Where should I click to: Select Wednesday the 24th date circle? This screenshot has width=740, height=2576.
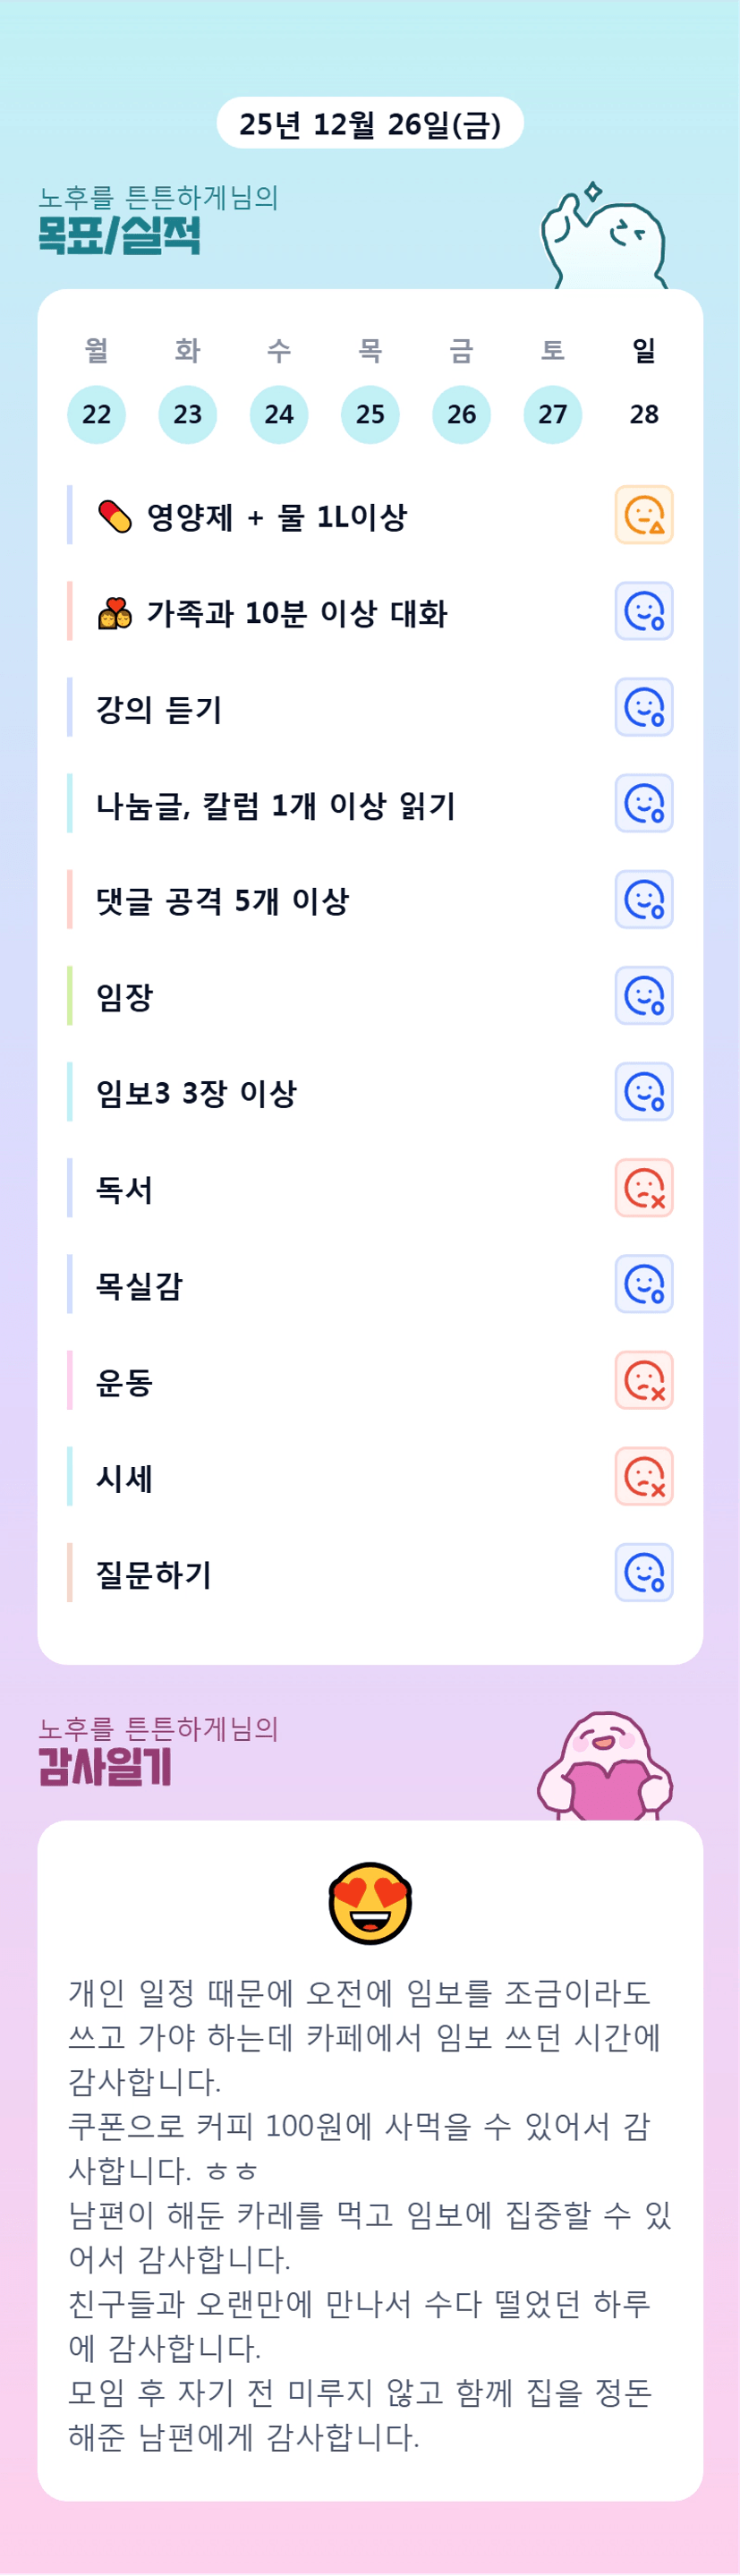point(279,414)
